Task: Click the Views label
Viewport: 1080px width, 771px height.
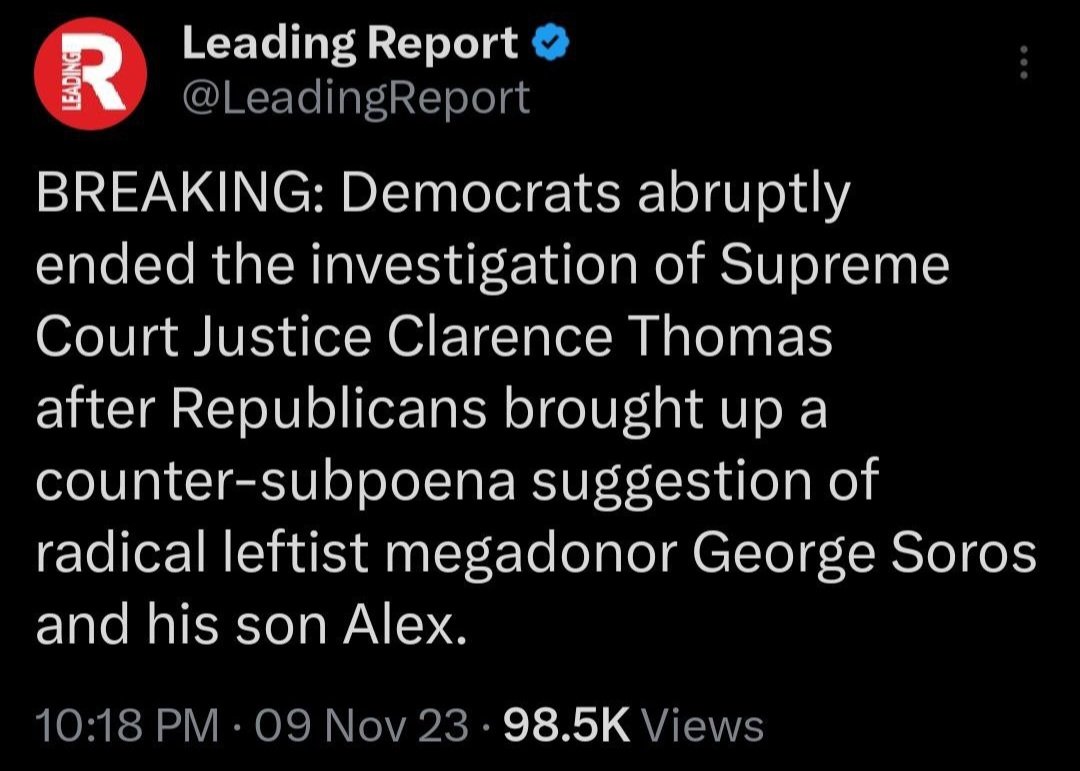Action: [702, 725]
